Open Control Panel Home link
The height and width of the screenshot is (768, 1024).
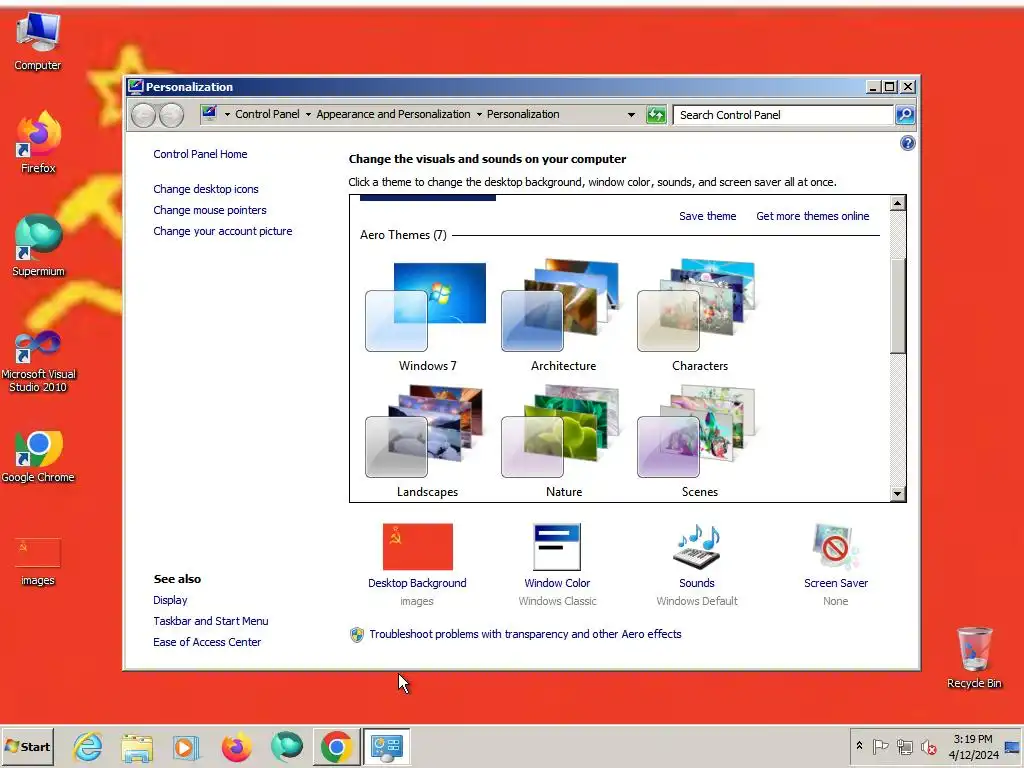pos(200,154)
